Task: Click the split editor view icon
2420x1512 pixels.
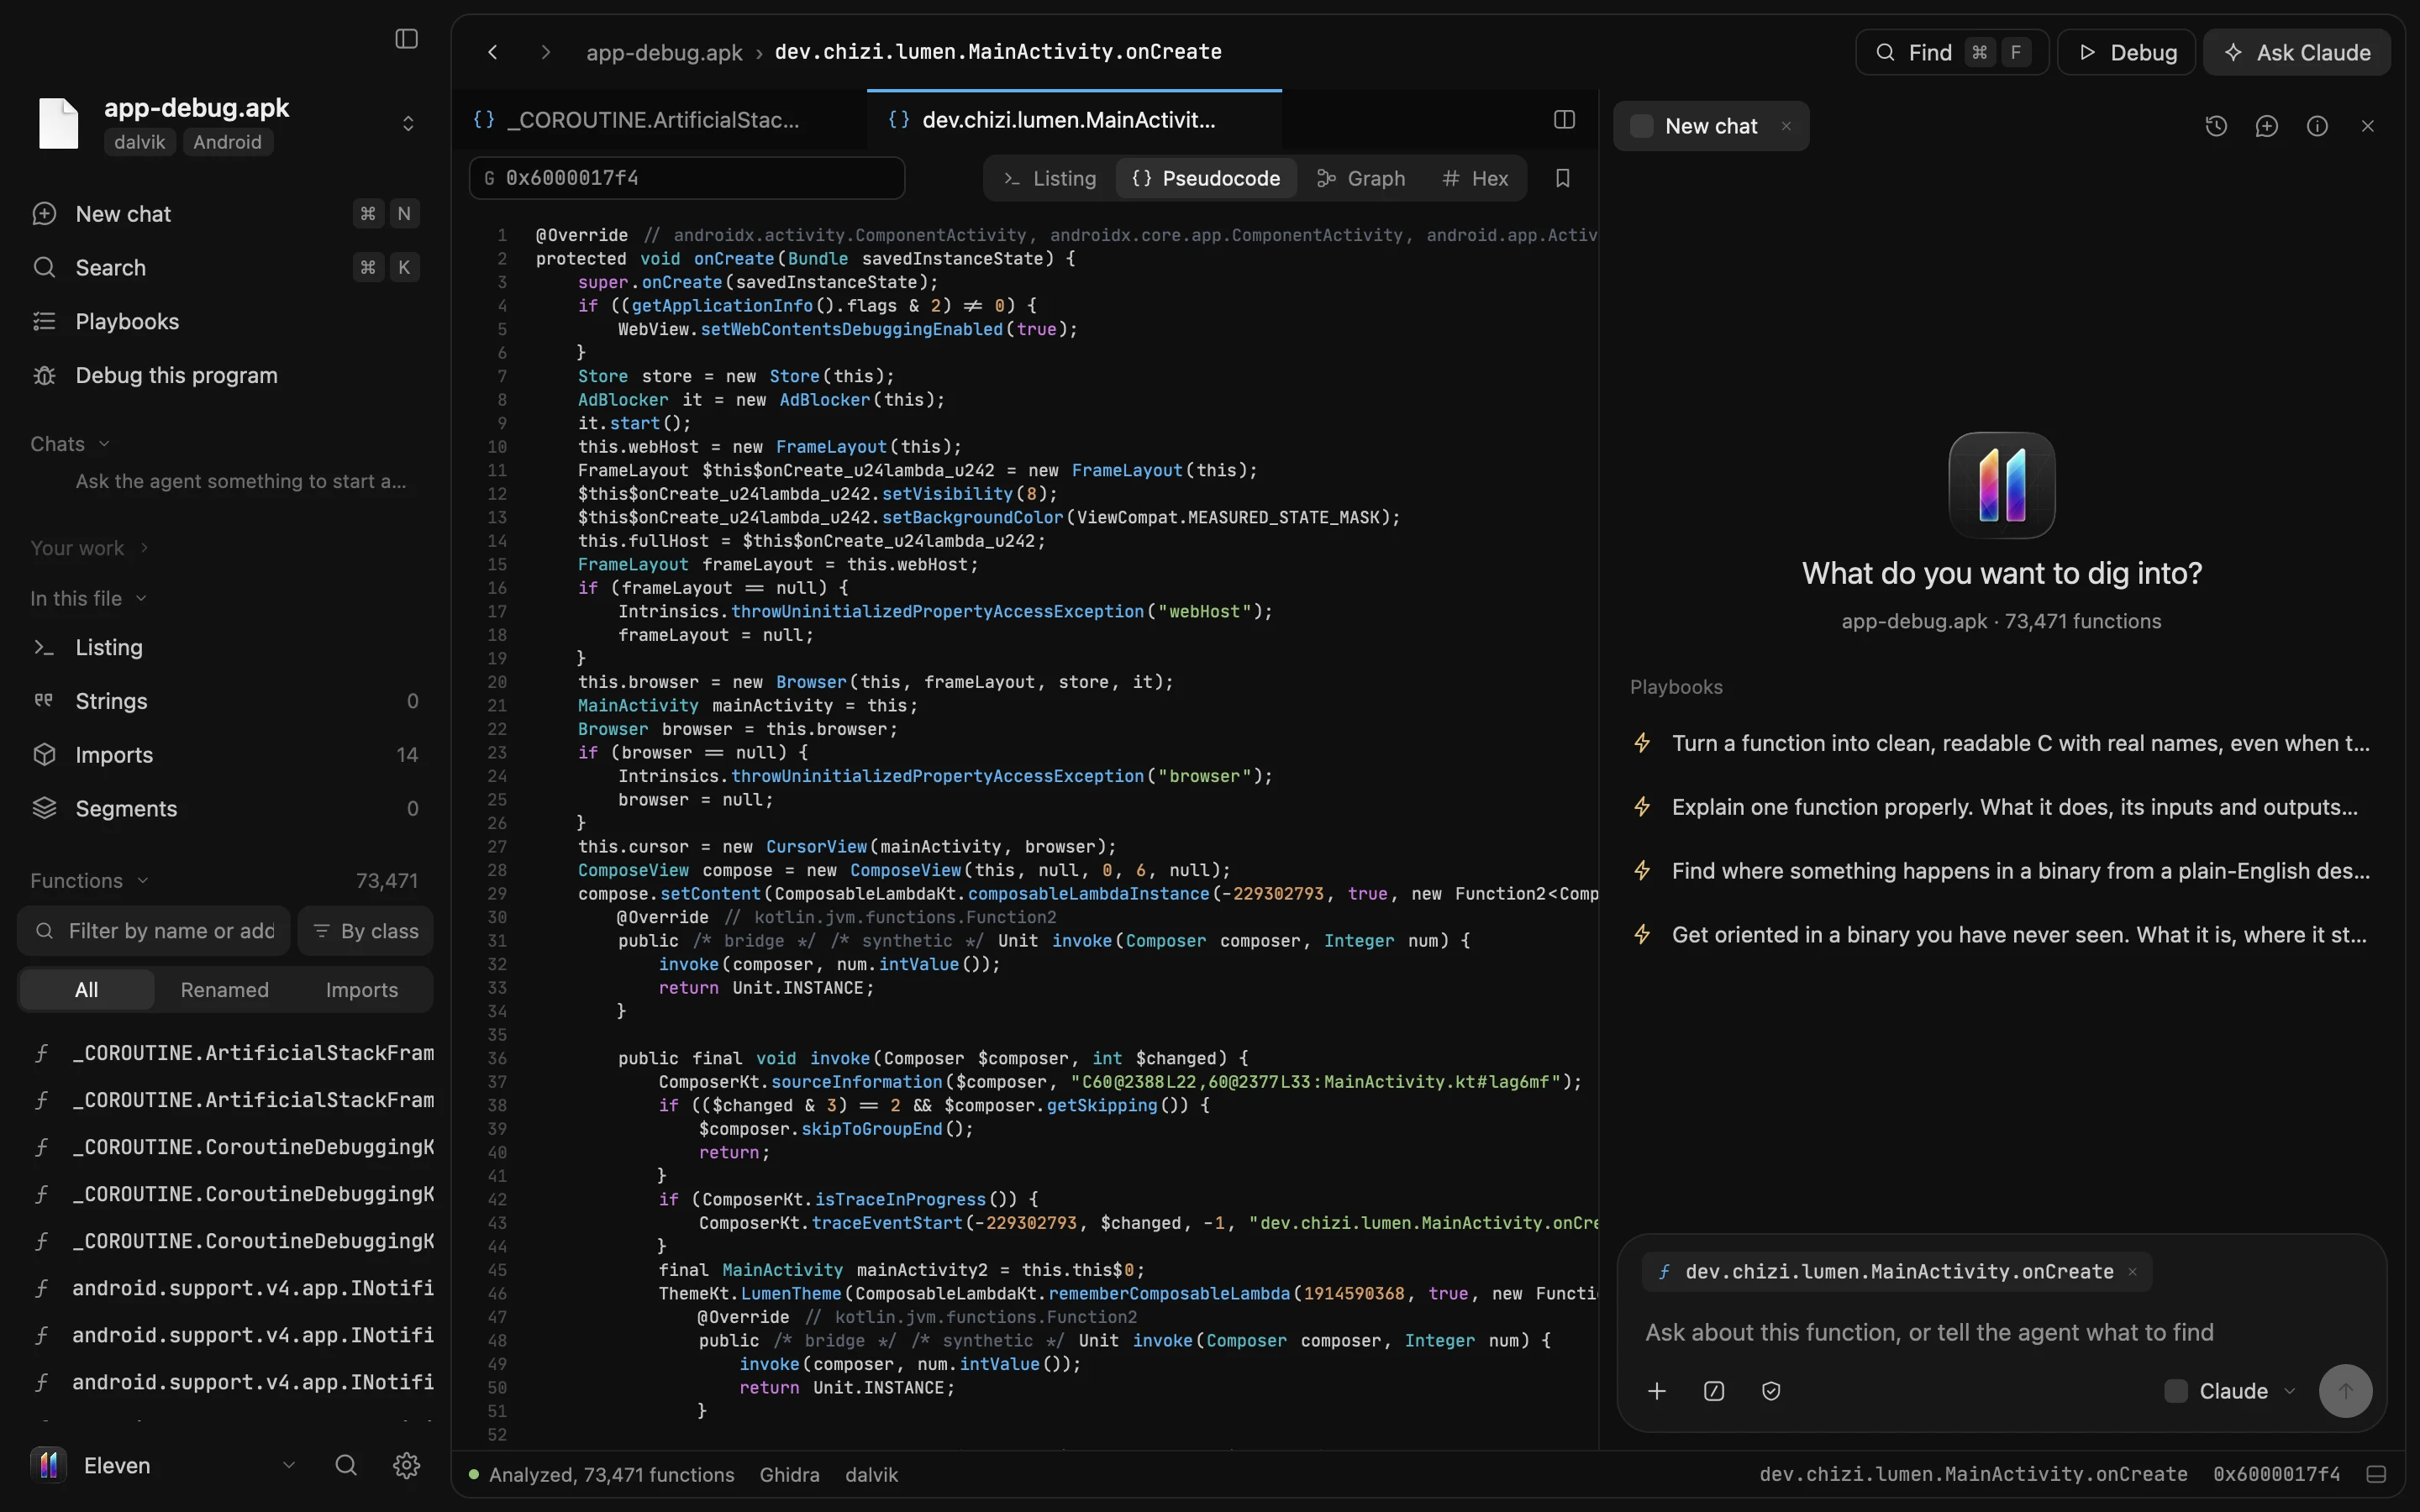Action: [x=1565, y=120]
